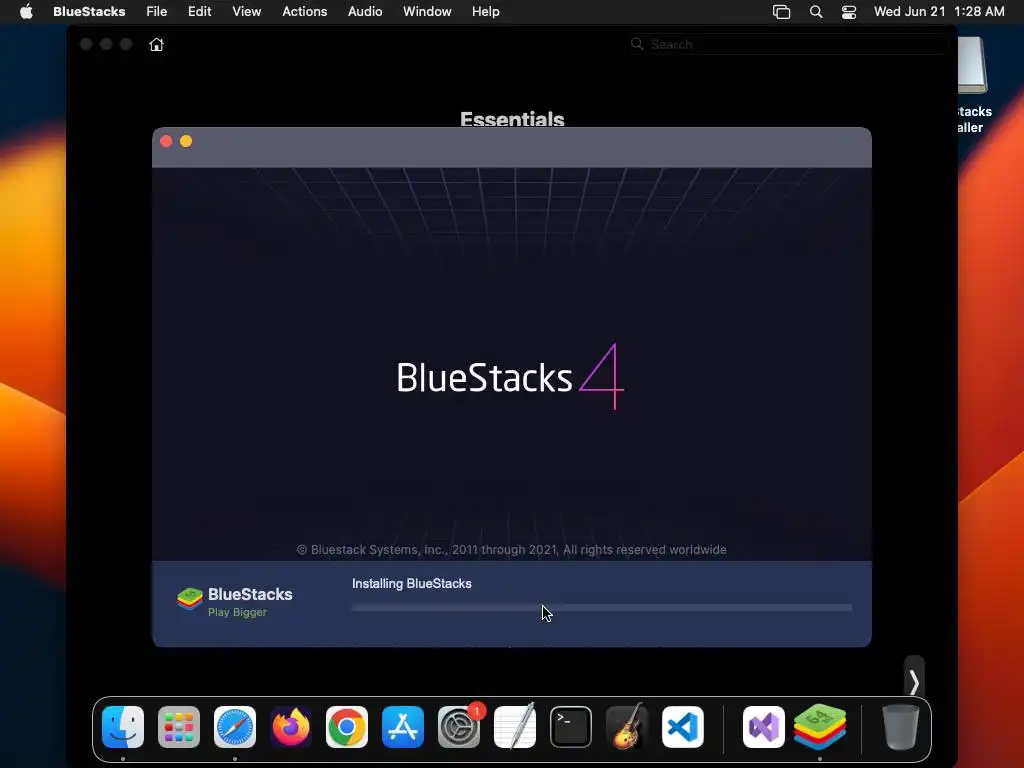Click the BlueStacks icon in the Dock
This screenshot has width=1024, height=768.
820,727
